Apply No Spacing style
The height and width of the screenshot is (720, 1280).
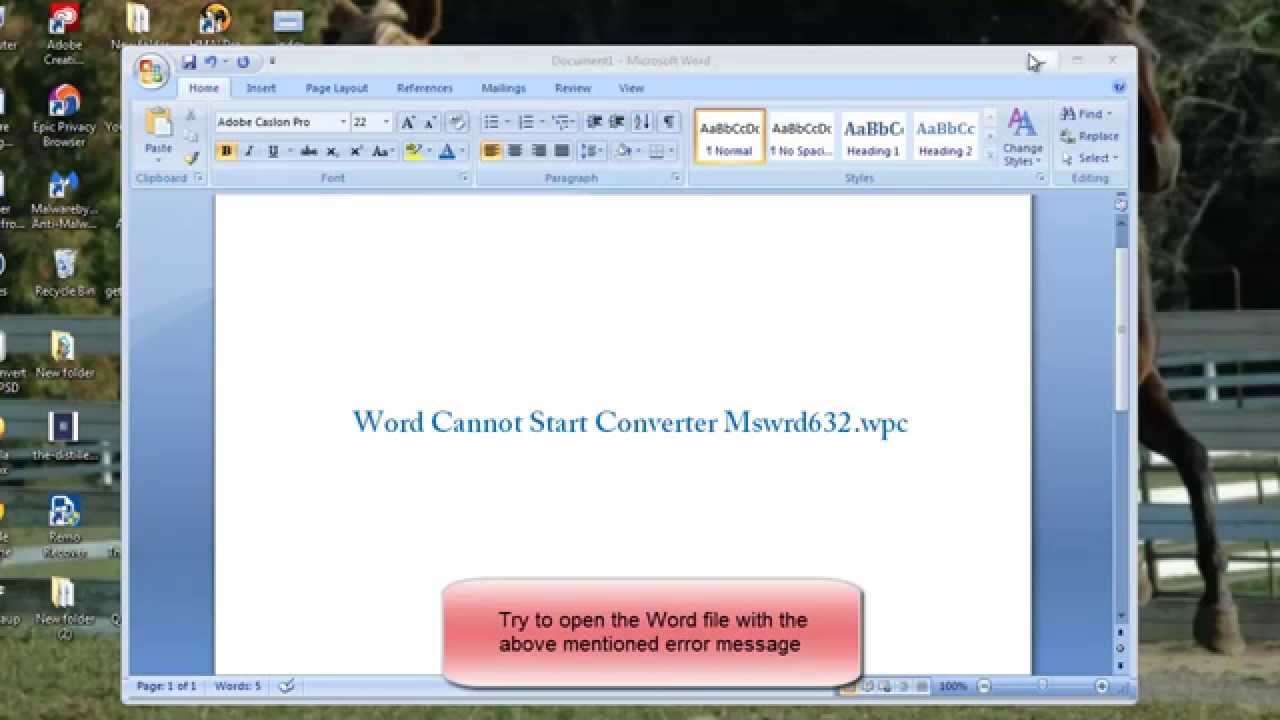point(801,136)
